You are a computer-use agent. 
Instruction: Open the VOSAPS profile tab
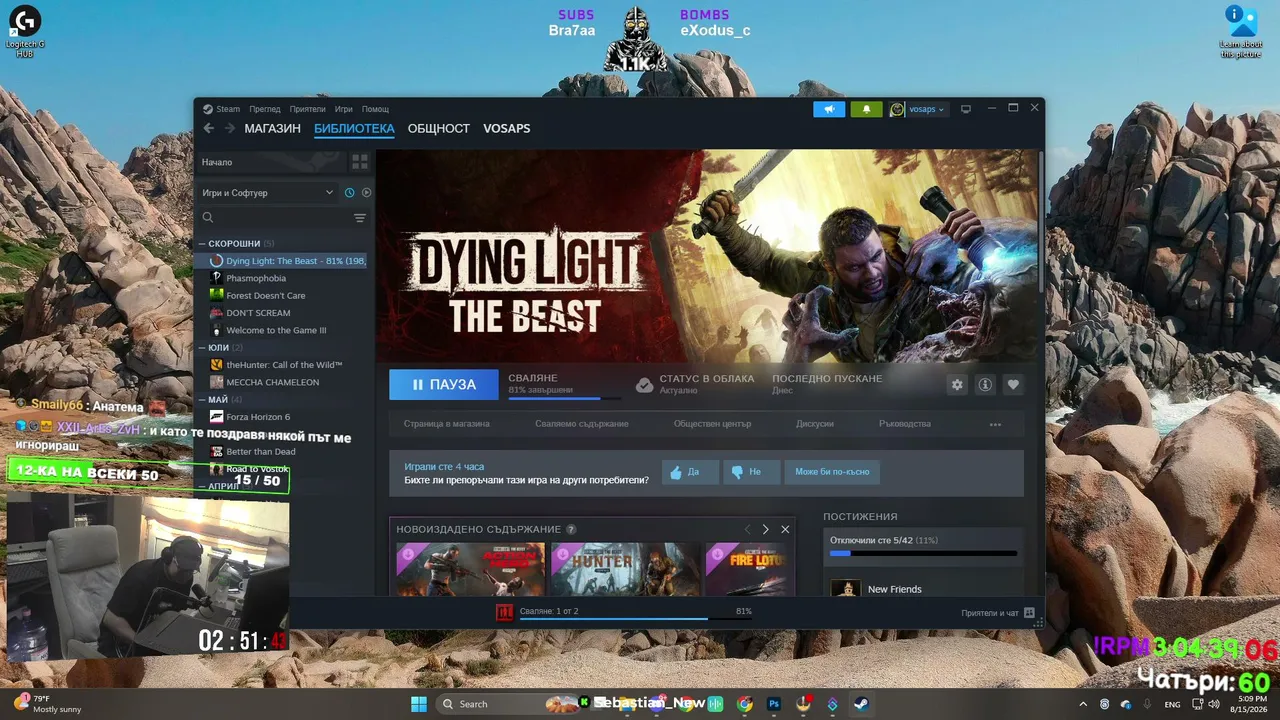(x=507, y=129)
